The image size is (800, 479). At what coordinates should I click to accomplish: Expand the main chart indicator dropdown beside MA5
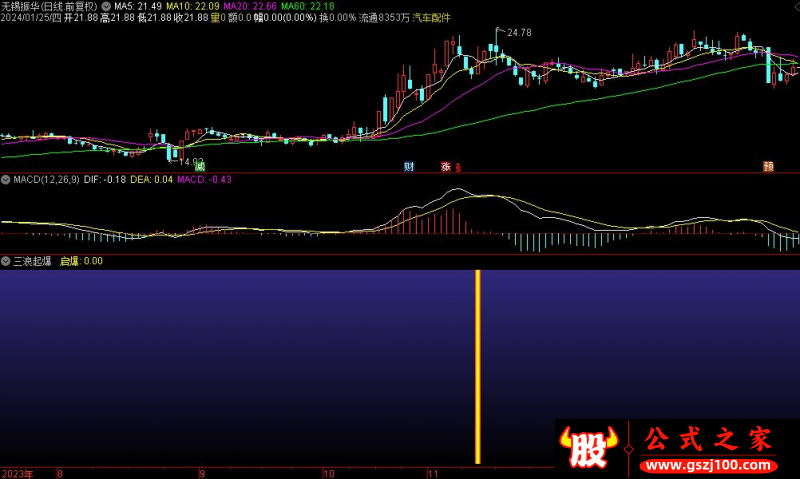point(107,6)
